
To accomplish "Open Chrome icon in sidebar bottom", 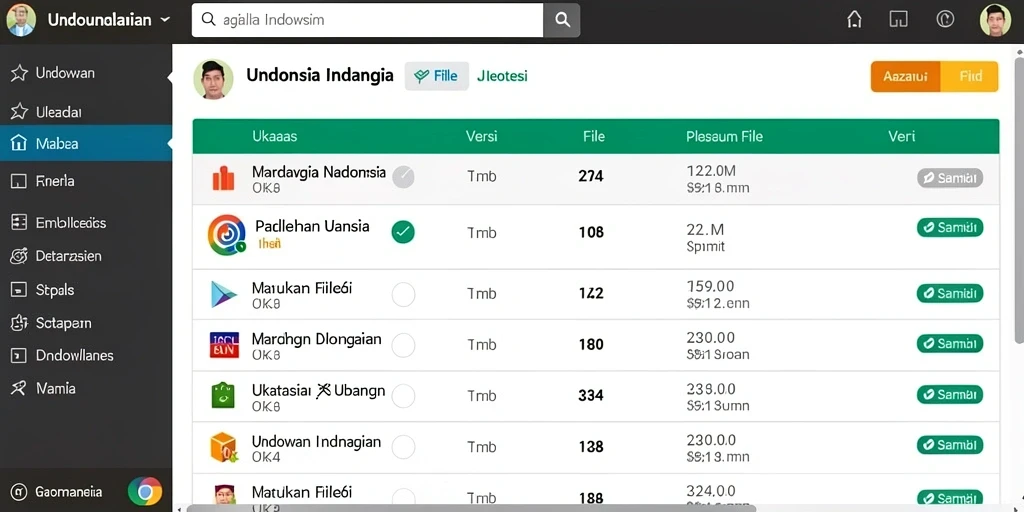I will [144, 491].
